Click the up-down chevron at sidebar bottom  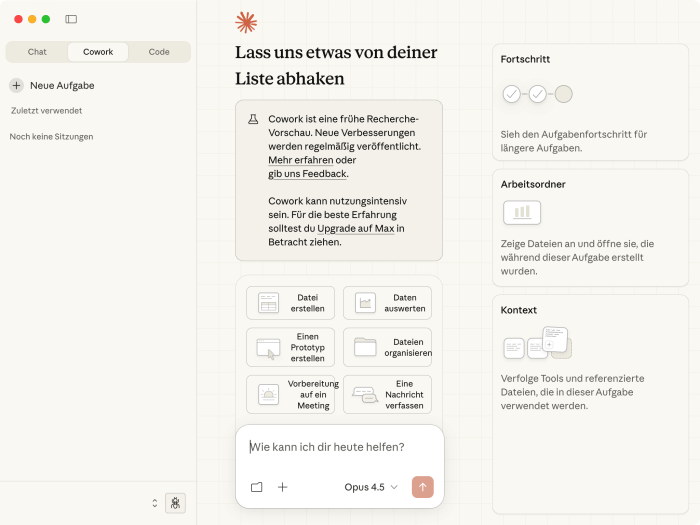point(154,503)
